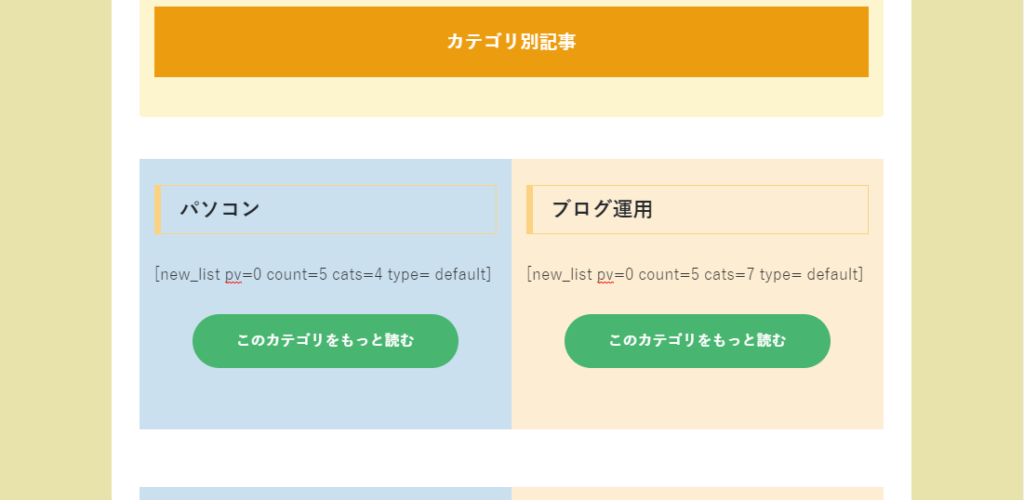Click misspelled pv word in パソコン shortcode
The width and height of the screenshot is (1024, 500).
click(233, 275)
